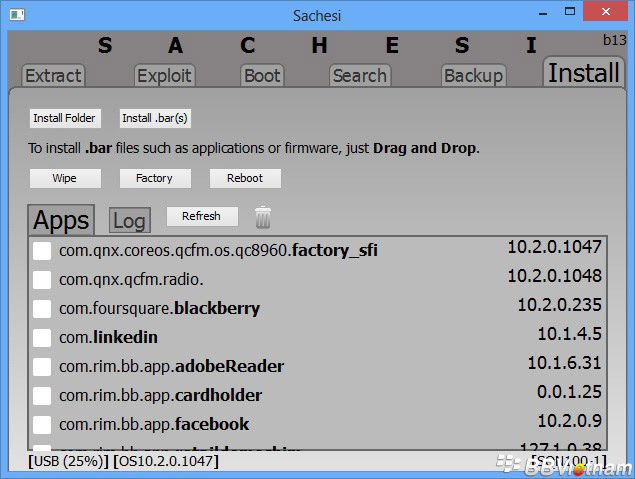Image resolution: width=635 pixels, height=479 pixels.
Task: Click version number 10.1.4.5
Action: click(569, 334)
